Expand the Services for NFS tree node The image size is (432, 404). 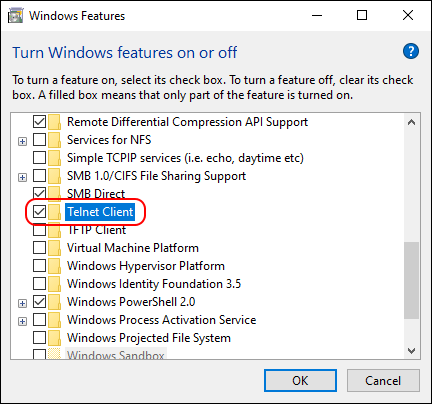coord(22,141)
